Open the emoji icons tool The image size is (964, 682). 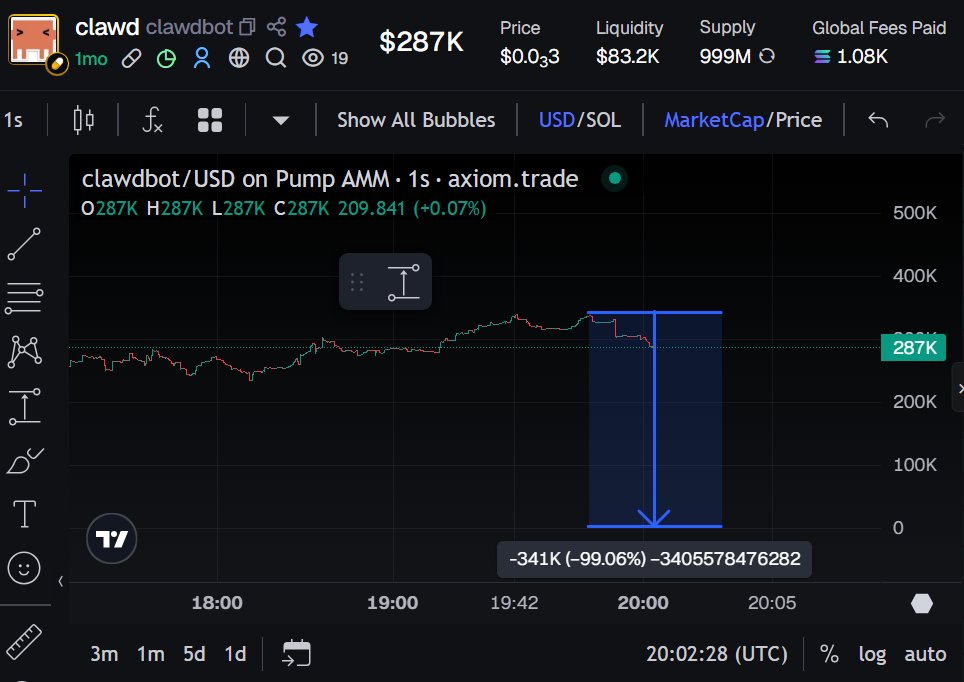coord(24,568)
